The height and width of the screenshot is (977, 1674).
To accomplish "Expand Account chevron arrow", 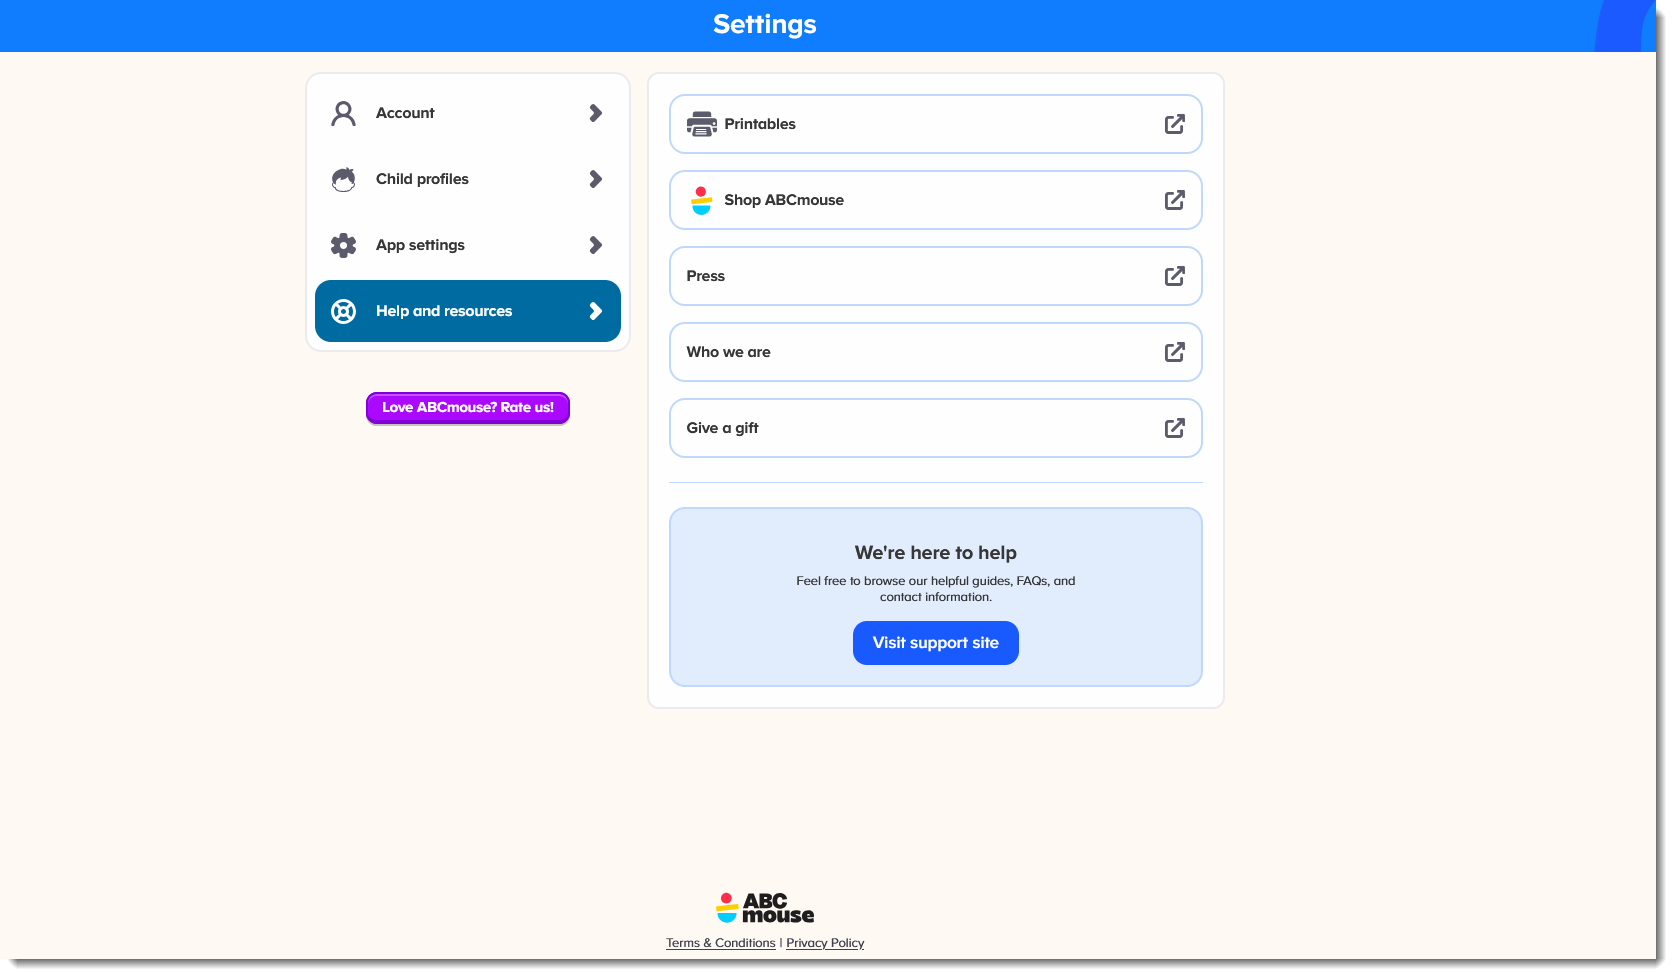I will 596,113.
